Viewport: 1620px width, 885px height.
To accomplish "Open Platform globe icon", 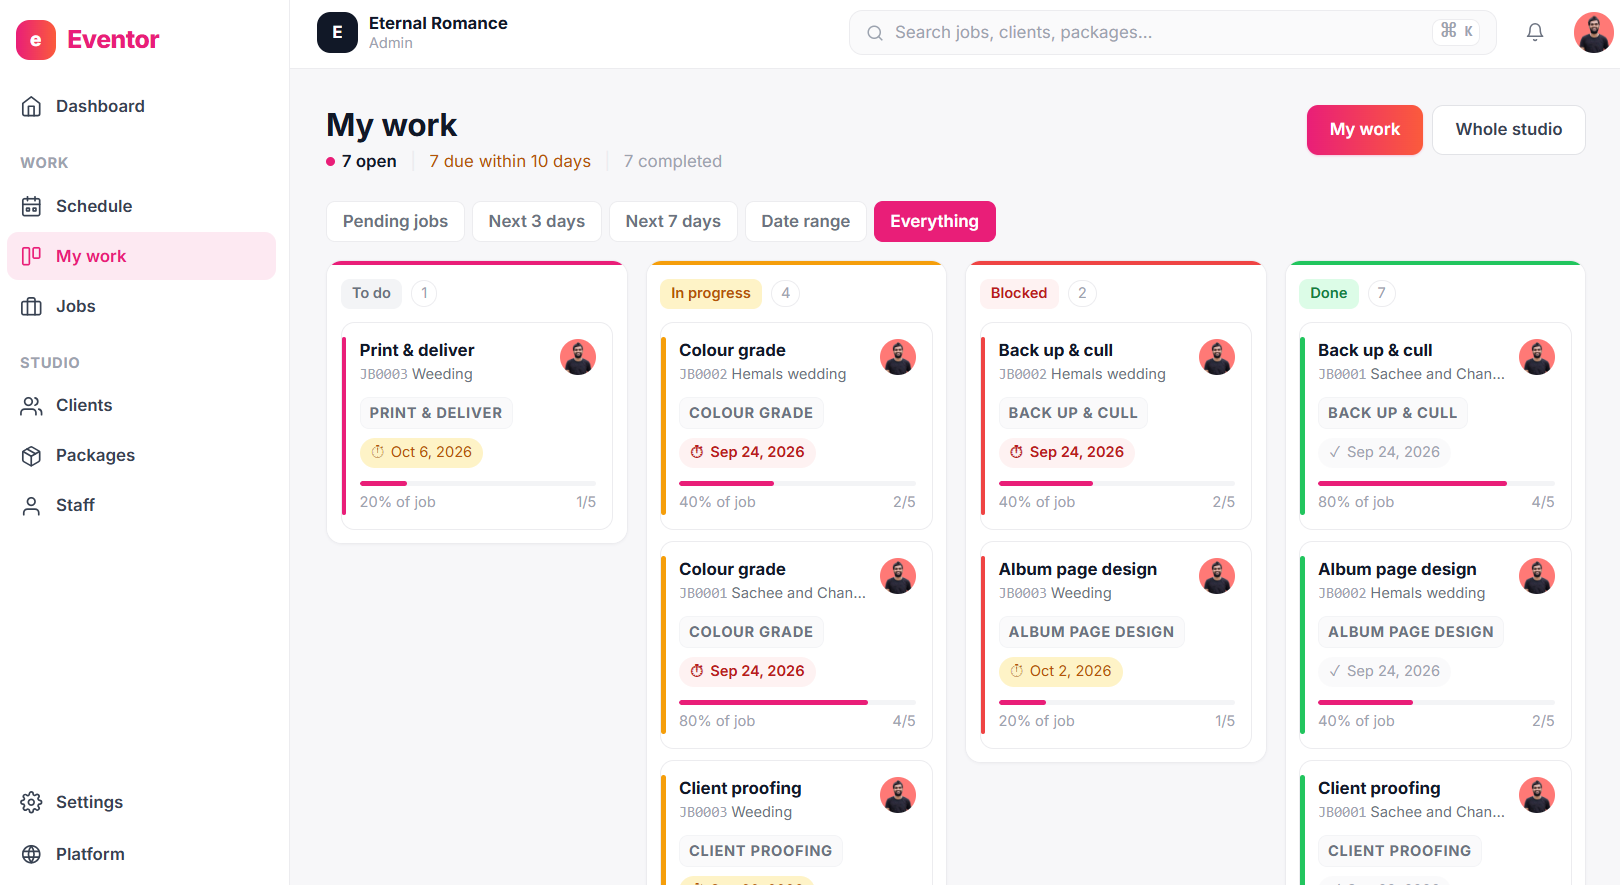I will (32, 854).
